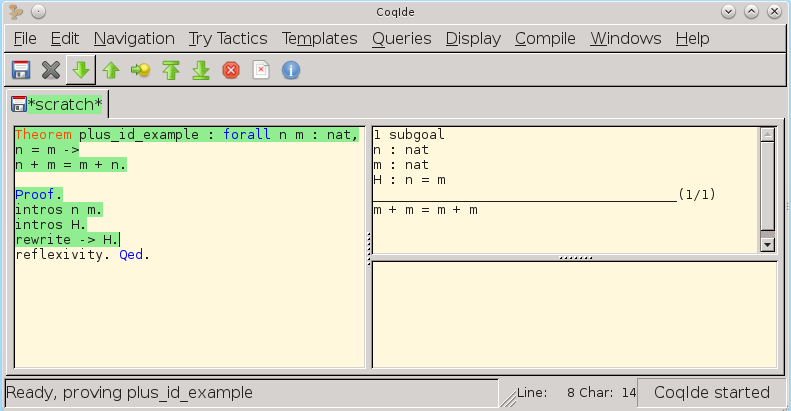Open the Queries menu

[x=402, y=38]
